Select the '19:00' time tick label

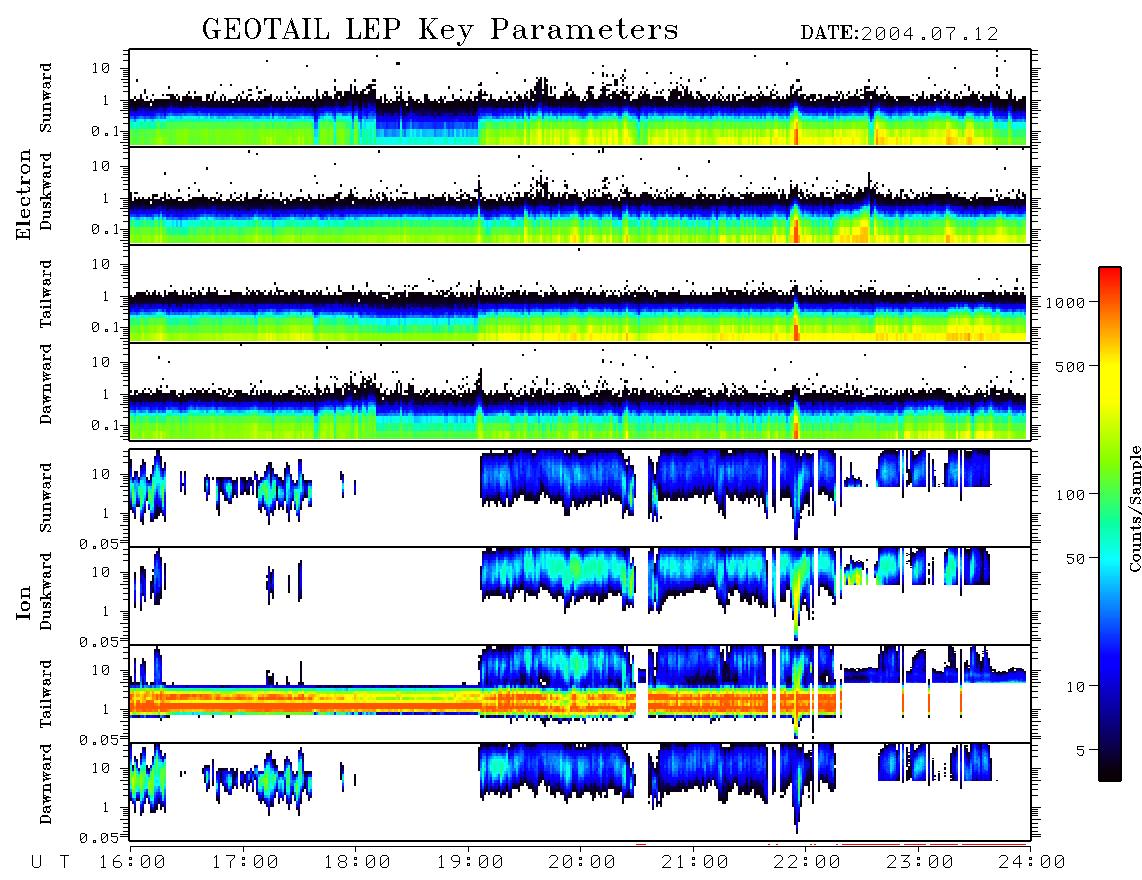click(470, 862)
